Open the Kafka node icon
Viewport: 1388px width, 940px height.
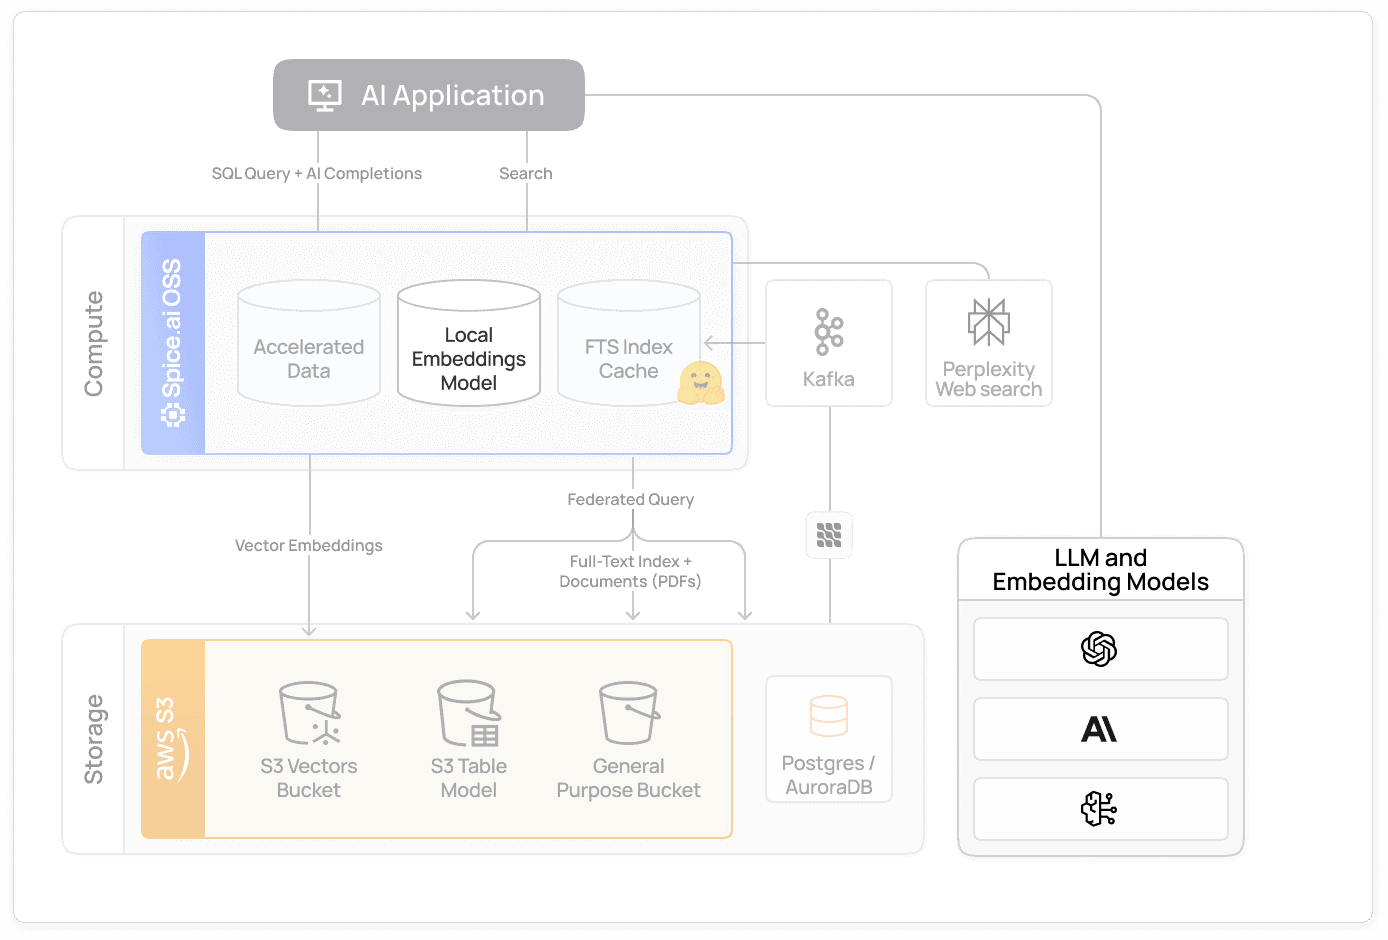tap(828, 333)
